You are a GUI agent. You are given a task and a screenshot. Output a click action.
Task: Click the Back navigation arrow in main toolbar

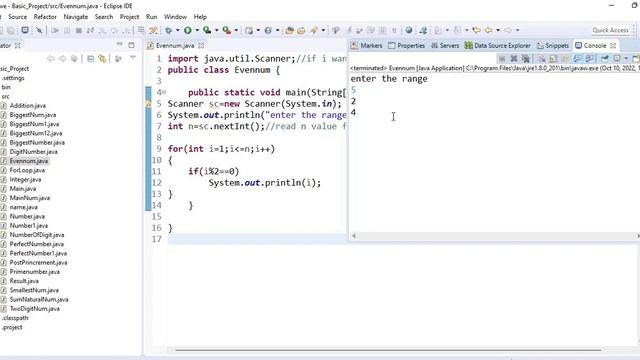tap(488, 30)
